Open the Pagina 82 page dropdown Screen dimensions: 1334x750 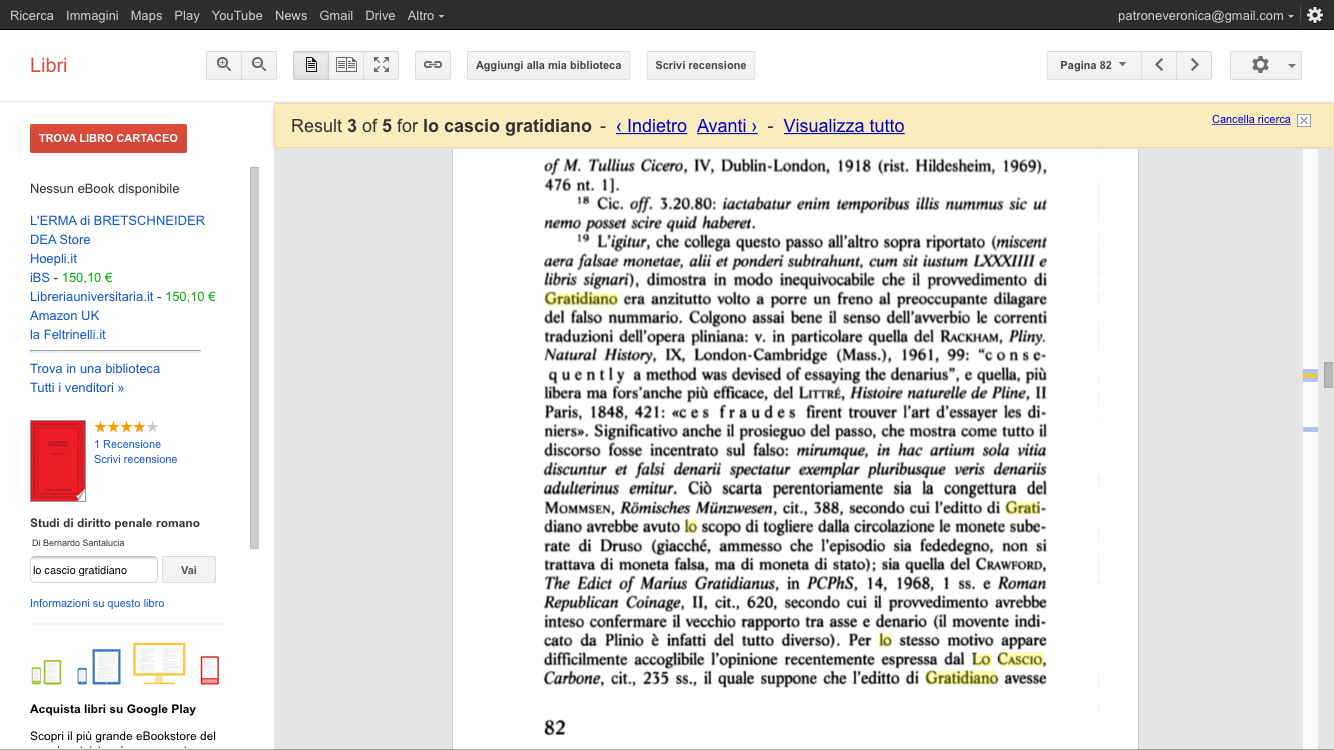pyautogui.click(x=1093, y=65)
